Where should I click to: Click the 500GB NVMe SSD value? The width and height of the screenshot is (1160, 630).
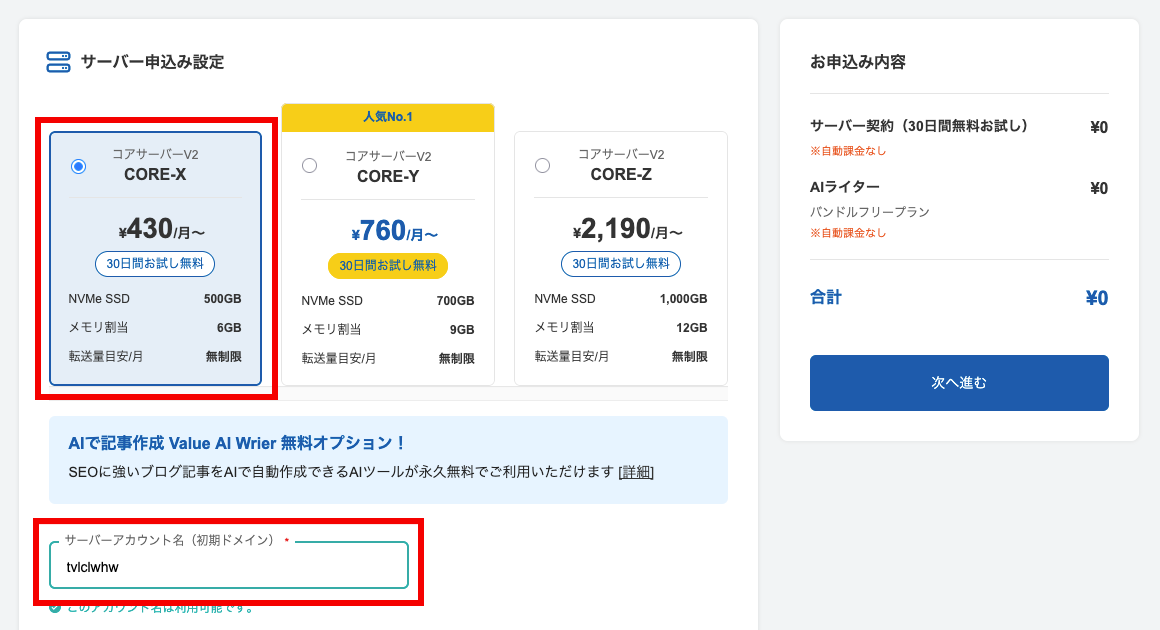(223, 299)
